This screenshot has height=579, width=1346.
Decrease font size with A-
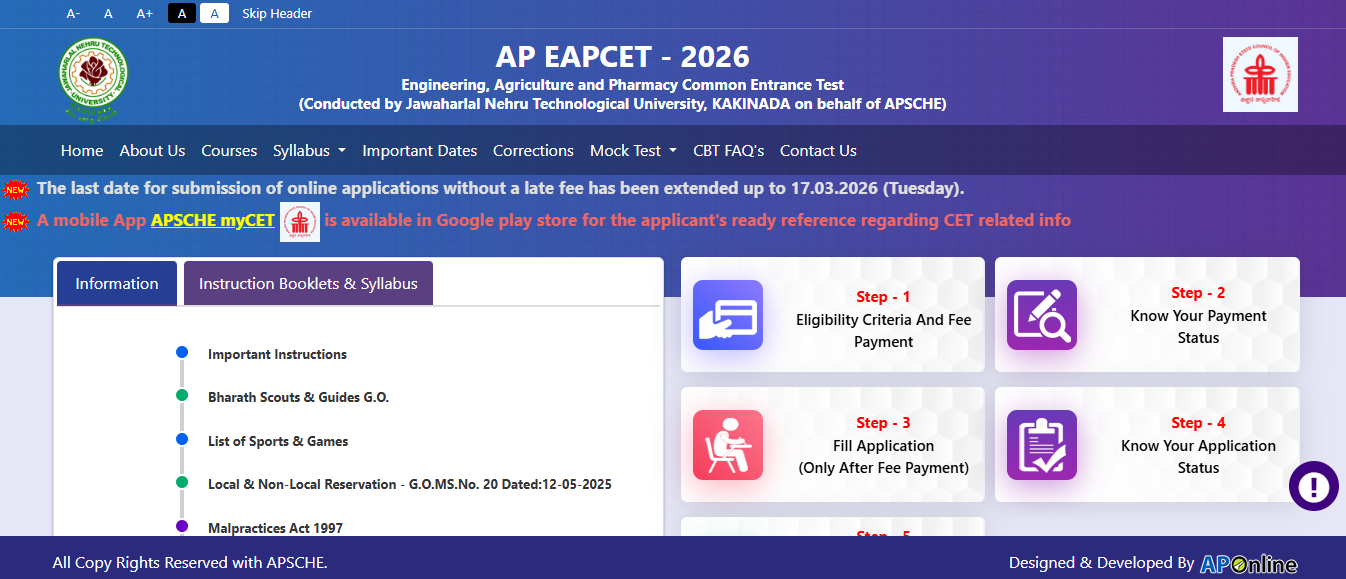pos(73,13)
